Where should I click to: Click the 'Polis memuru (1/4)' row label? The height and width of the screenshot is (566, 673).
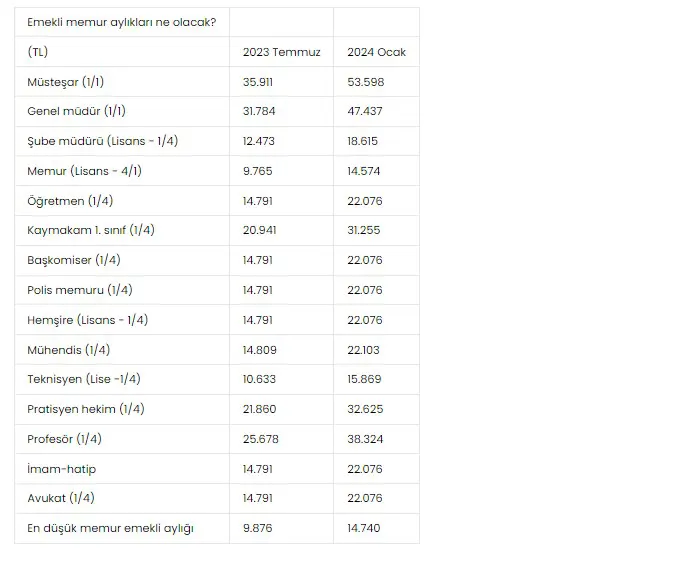click(79, 290)
